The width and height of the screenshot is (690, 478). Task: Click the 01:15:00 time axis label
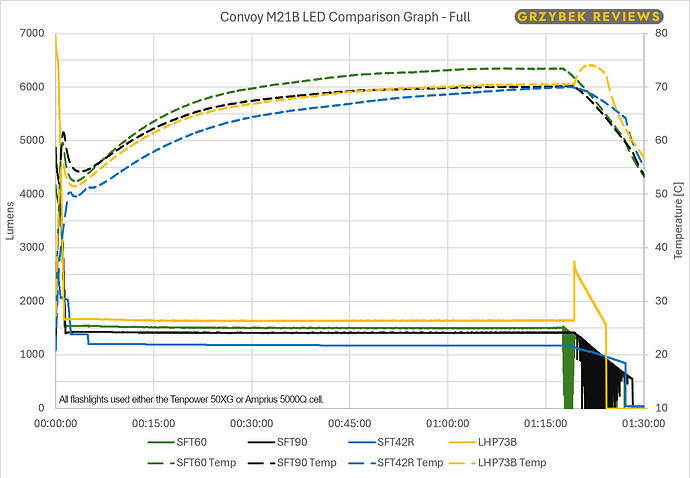pos(546,423)
